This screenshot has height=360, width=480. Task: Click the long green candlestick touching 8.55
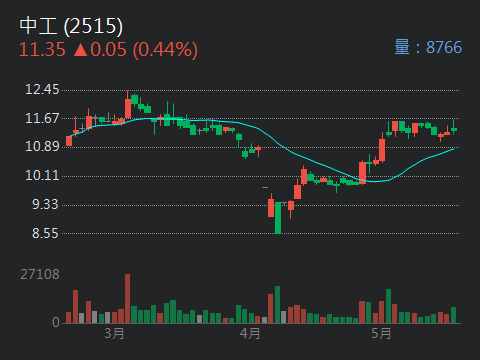point(278,218)
